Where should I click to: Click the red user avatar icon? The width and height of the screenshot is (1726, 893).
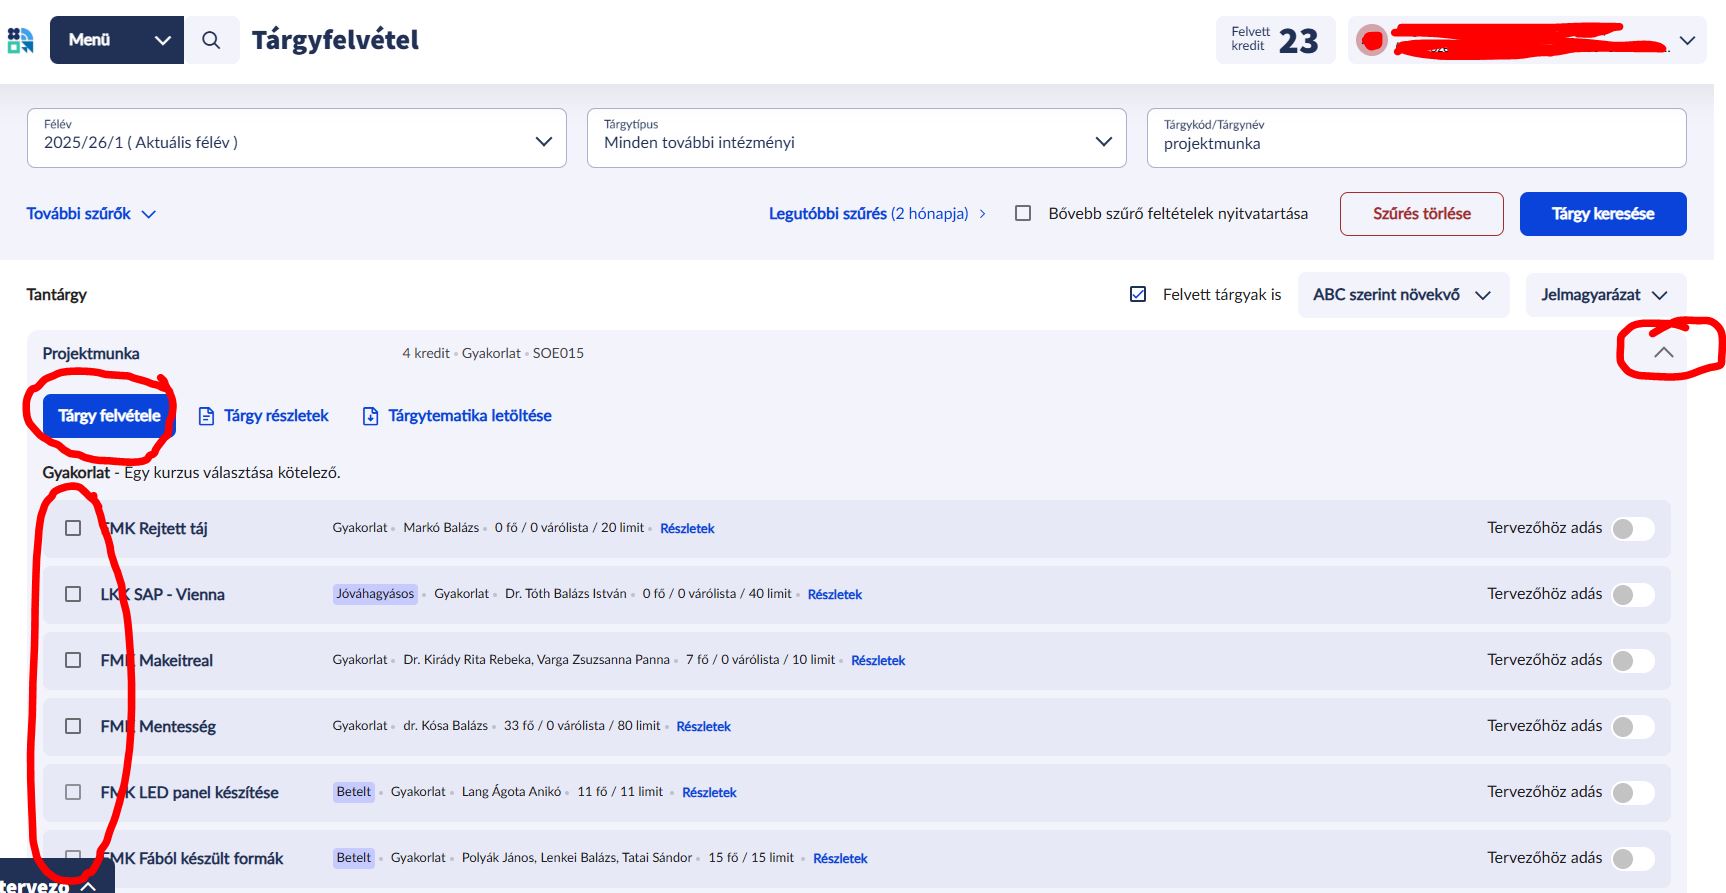(1372, 40)
